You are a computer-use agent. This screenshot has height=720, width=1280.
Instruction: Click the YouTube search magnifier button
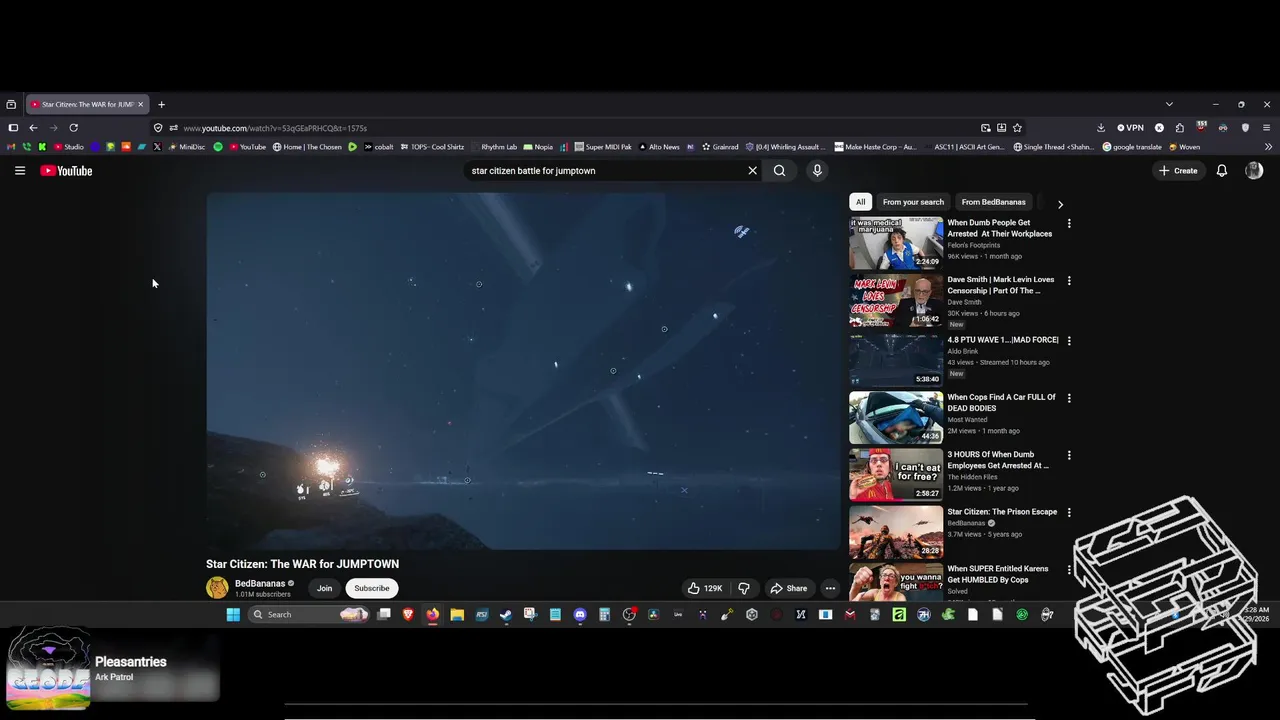coord(780,171)
